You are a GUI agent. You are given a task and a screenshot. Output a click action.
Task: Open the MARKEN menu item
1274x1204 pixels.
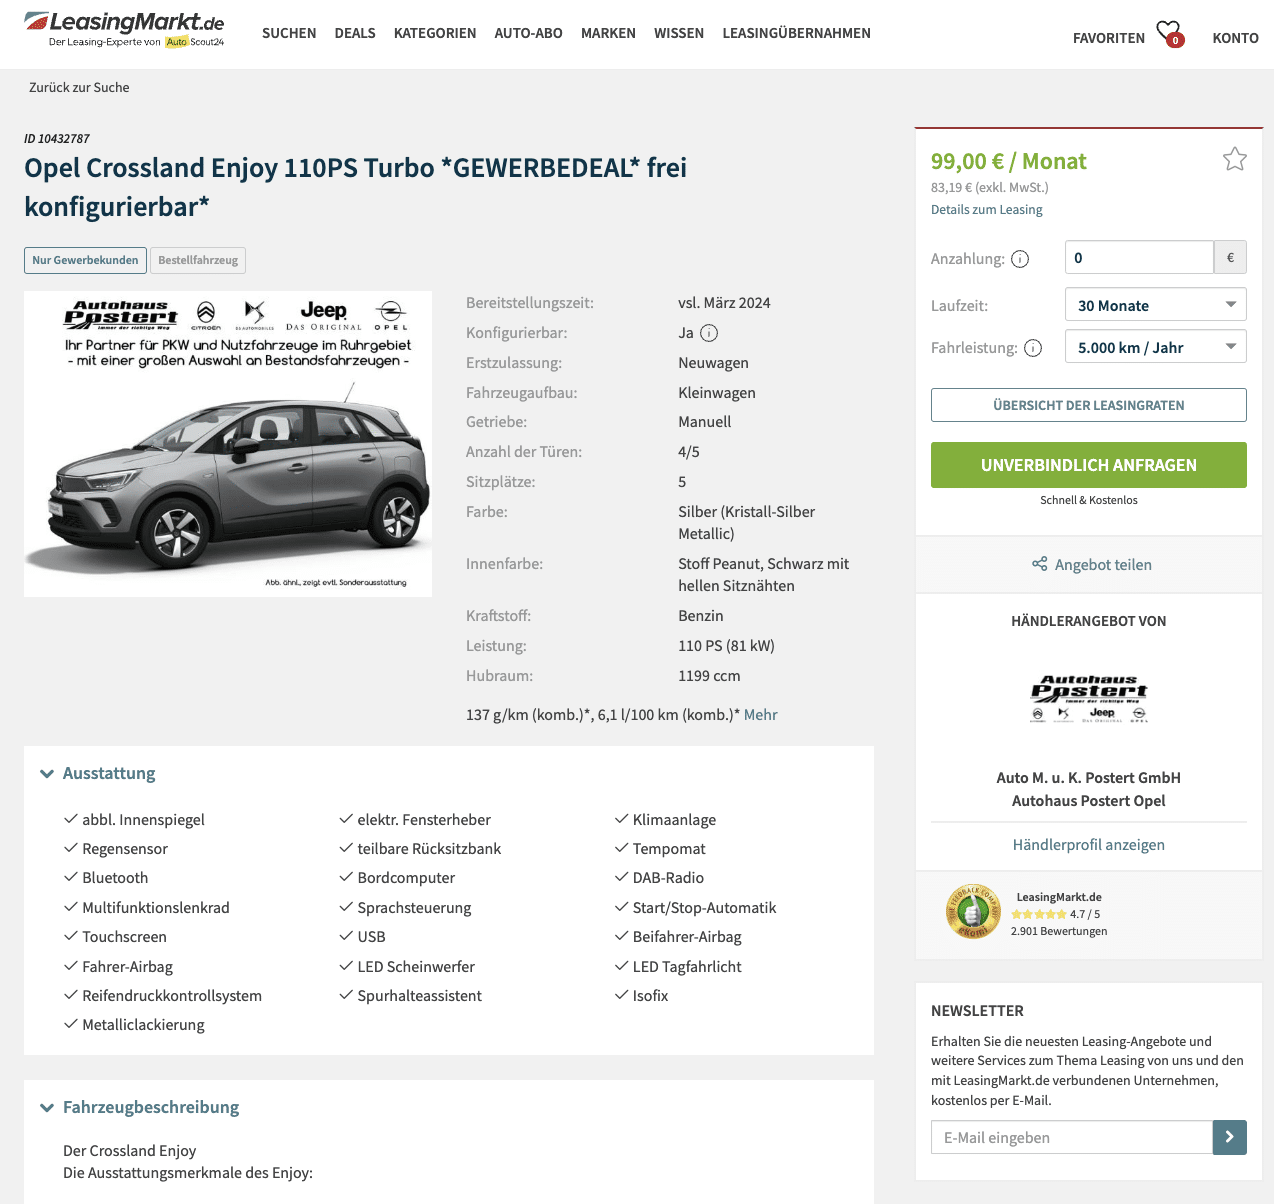click(608, 33)
